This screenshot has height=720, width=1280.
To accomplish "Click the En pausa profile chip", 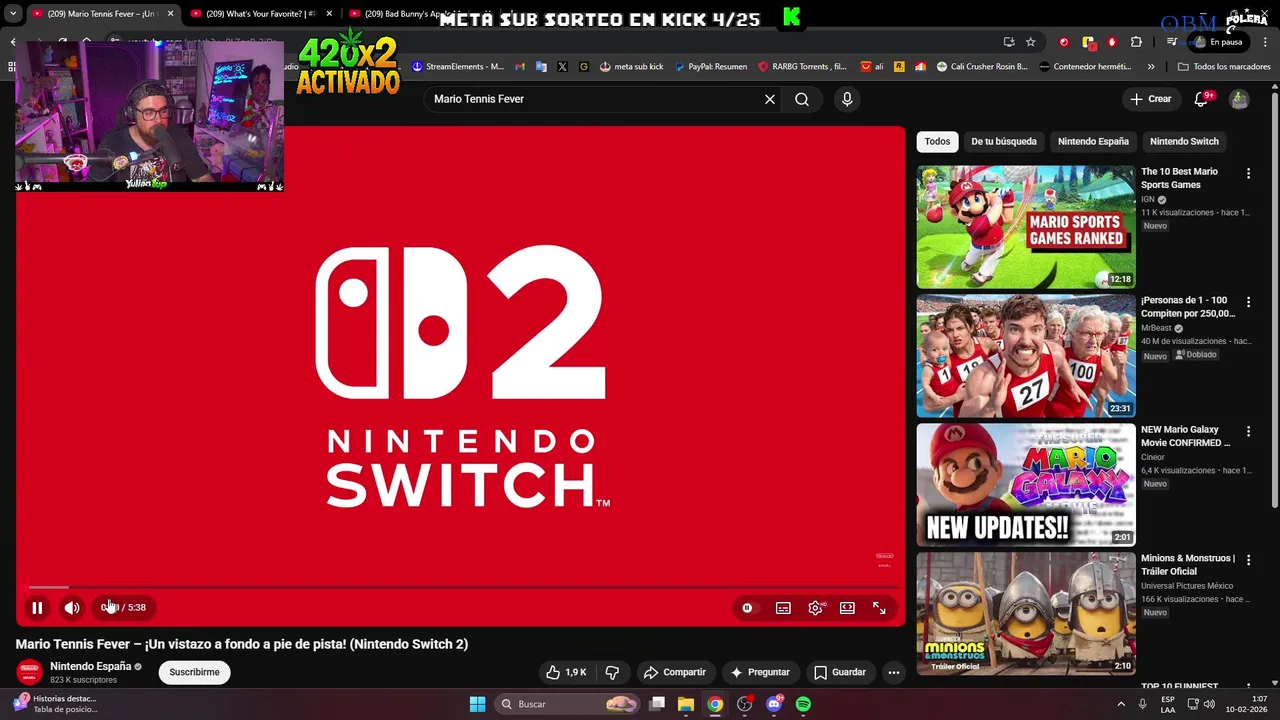I will click(1219, 42).
